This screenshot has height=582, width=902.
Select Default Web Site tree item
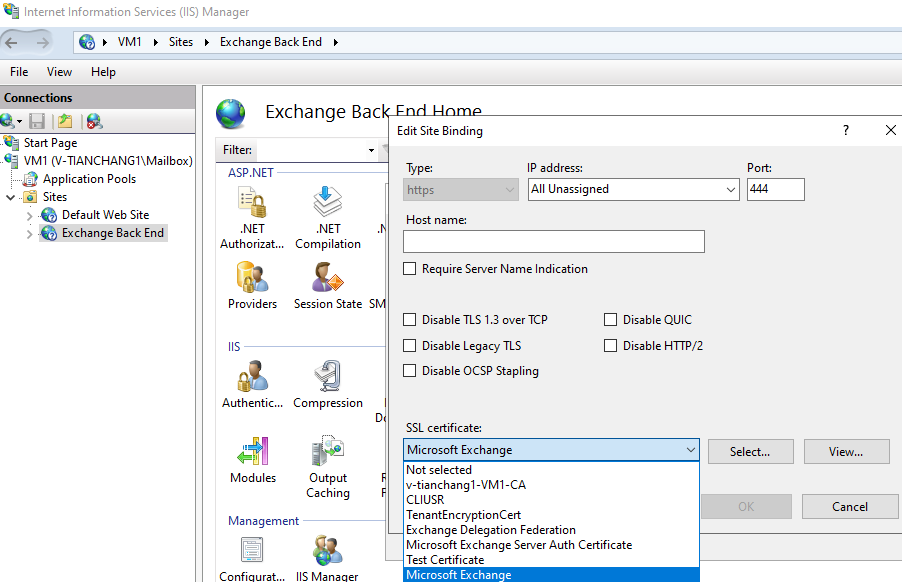[x=105, y=215]
